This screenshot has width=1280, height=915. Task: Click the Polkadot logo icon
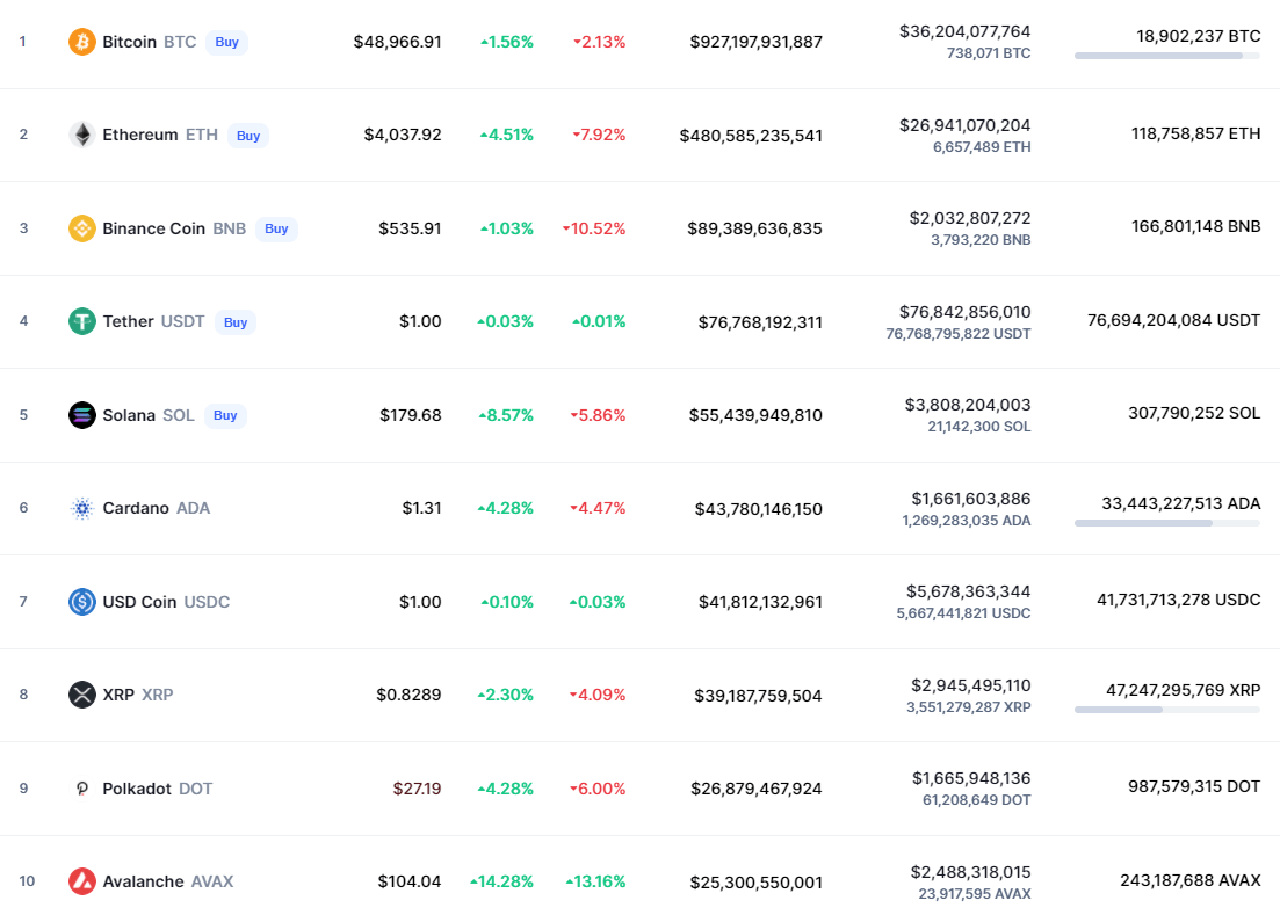pyautogui.click(x=82, y=788)
